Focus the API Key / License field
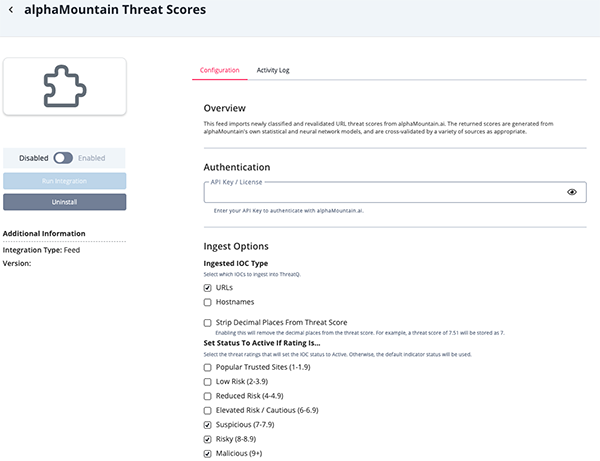This screenshot has width=600, height=461. (x=380, y=192)
